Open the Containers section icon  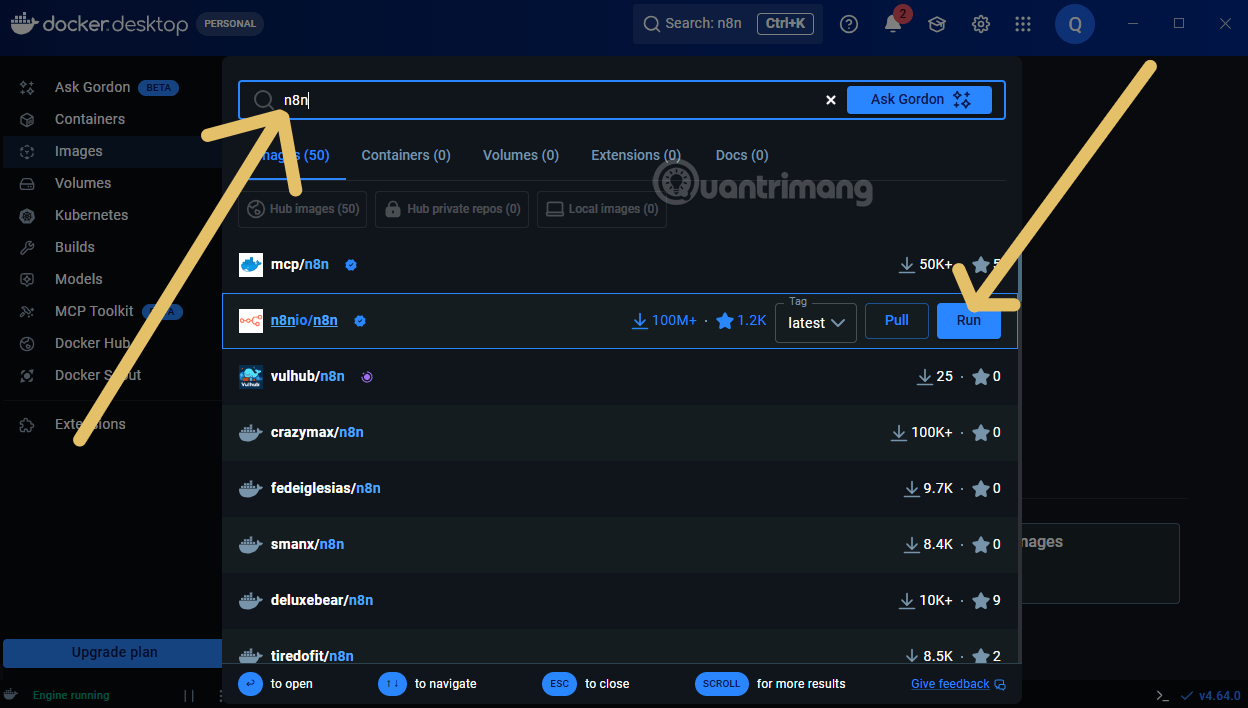coord(27,119)
